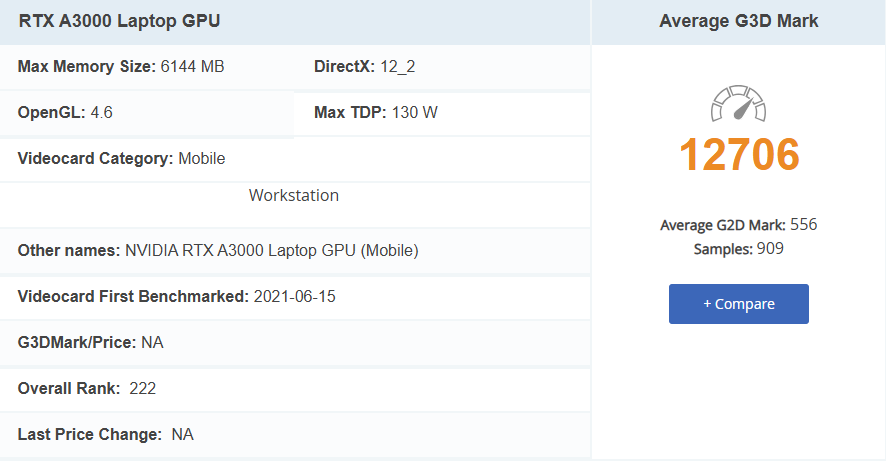Click the RTX A3000 Laptop GPU heading
The width and height of the screenshot is (886, 461).
point(120,21)
